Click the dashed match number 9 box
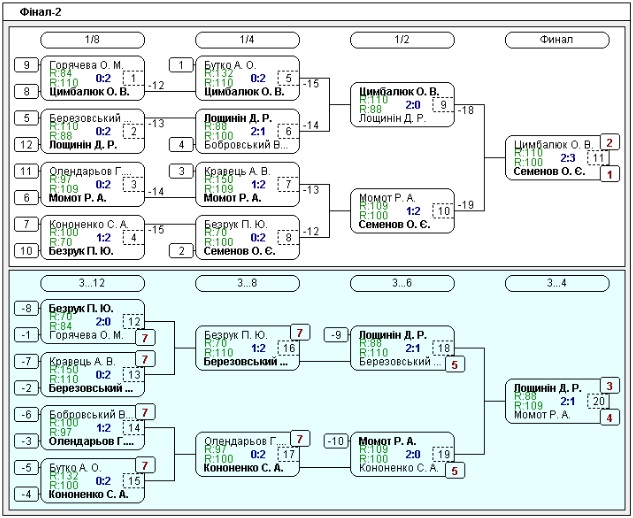633x518 pixels. pyautogui.click(x=443, y=105)
